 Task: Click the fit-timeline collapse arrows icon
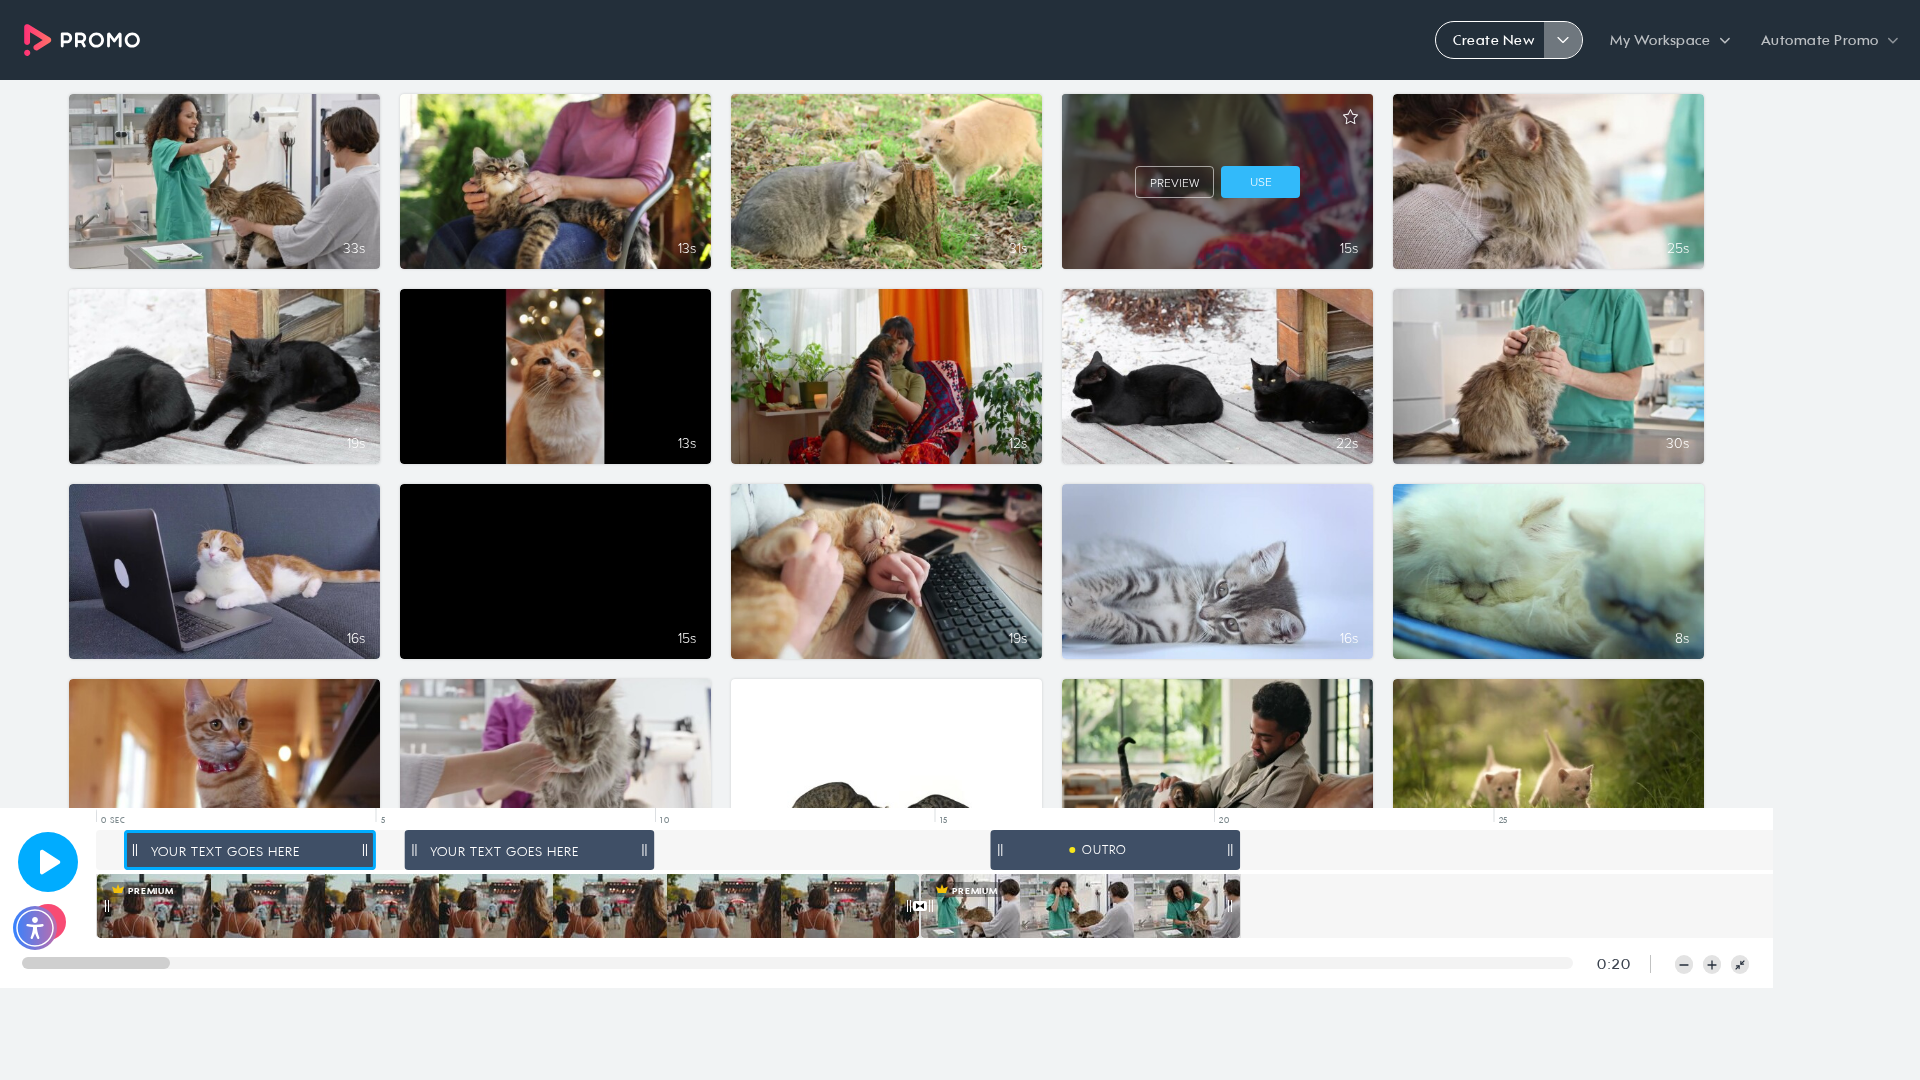click(1740, 965)
